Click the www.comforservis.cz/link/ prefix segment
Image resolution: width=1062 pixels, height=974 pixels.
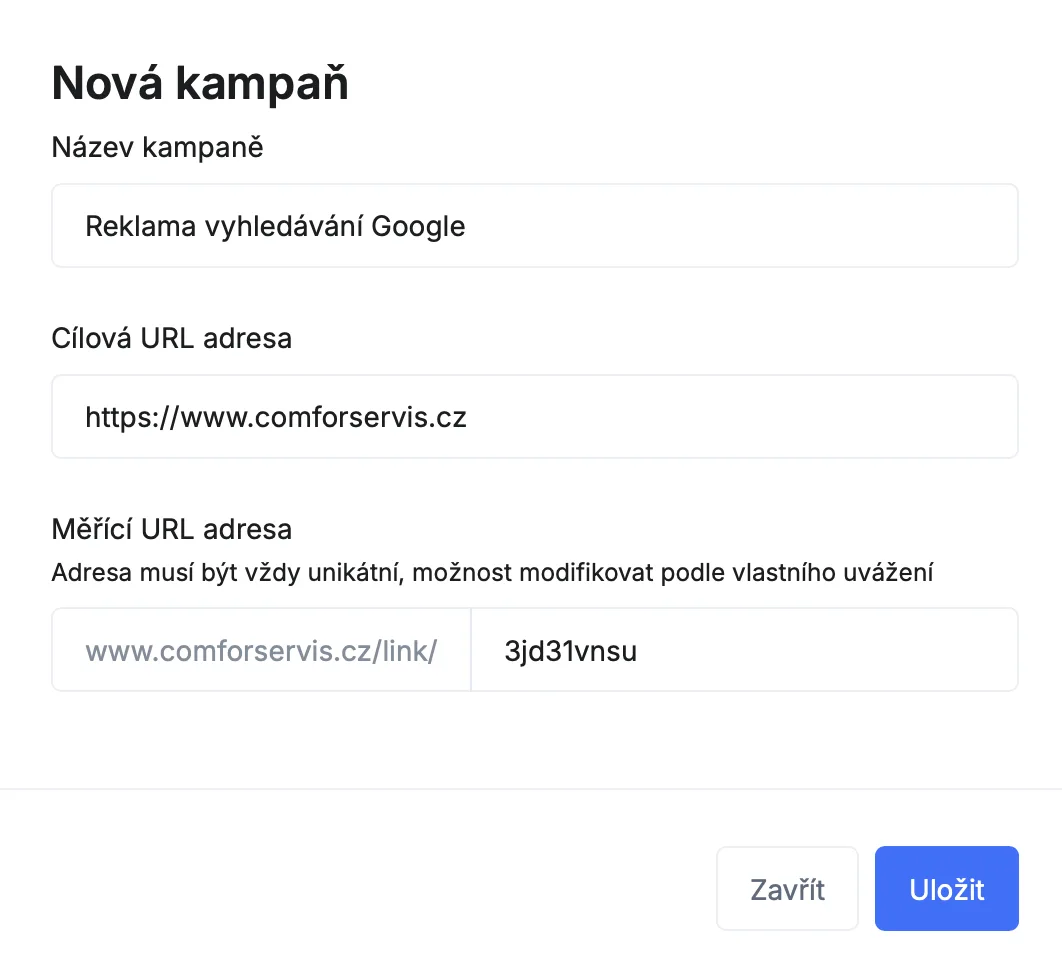click(x=262, y=650)
